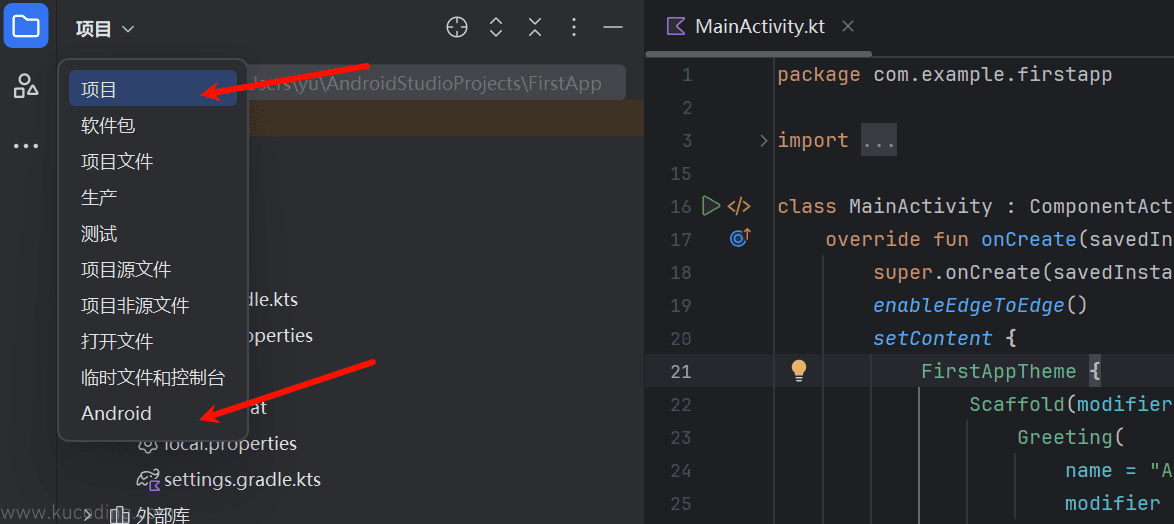
Task: Click the FirstAppTheme text on line 21
Action: [x=998, y=371]
